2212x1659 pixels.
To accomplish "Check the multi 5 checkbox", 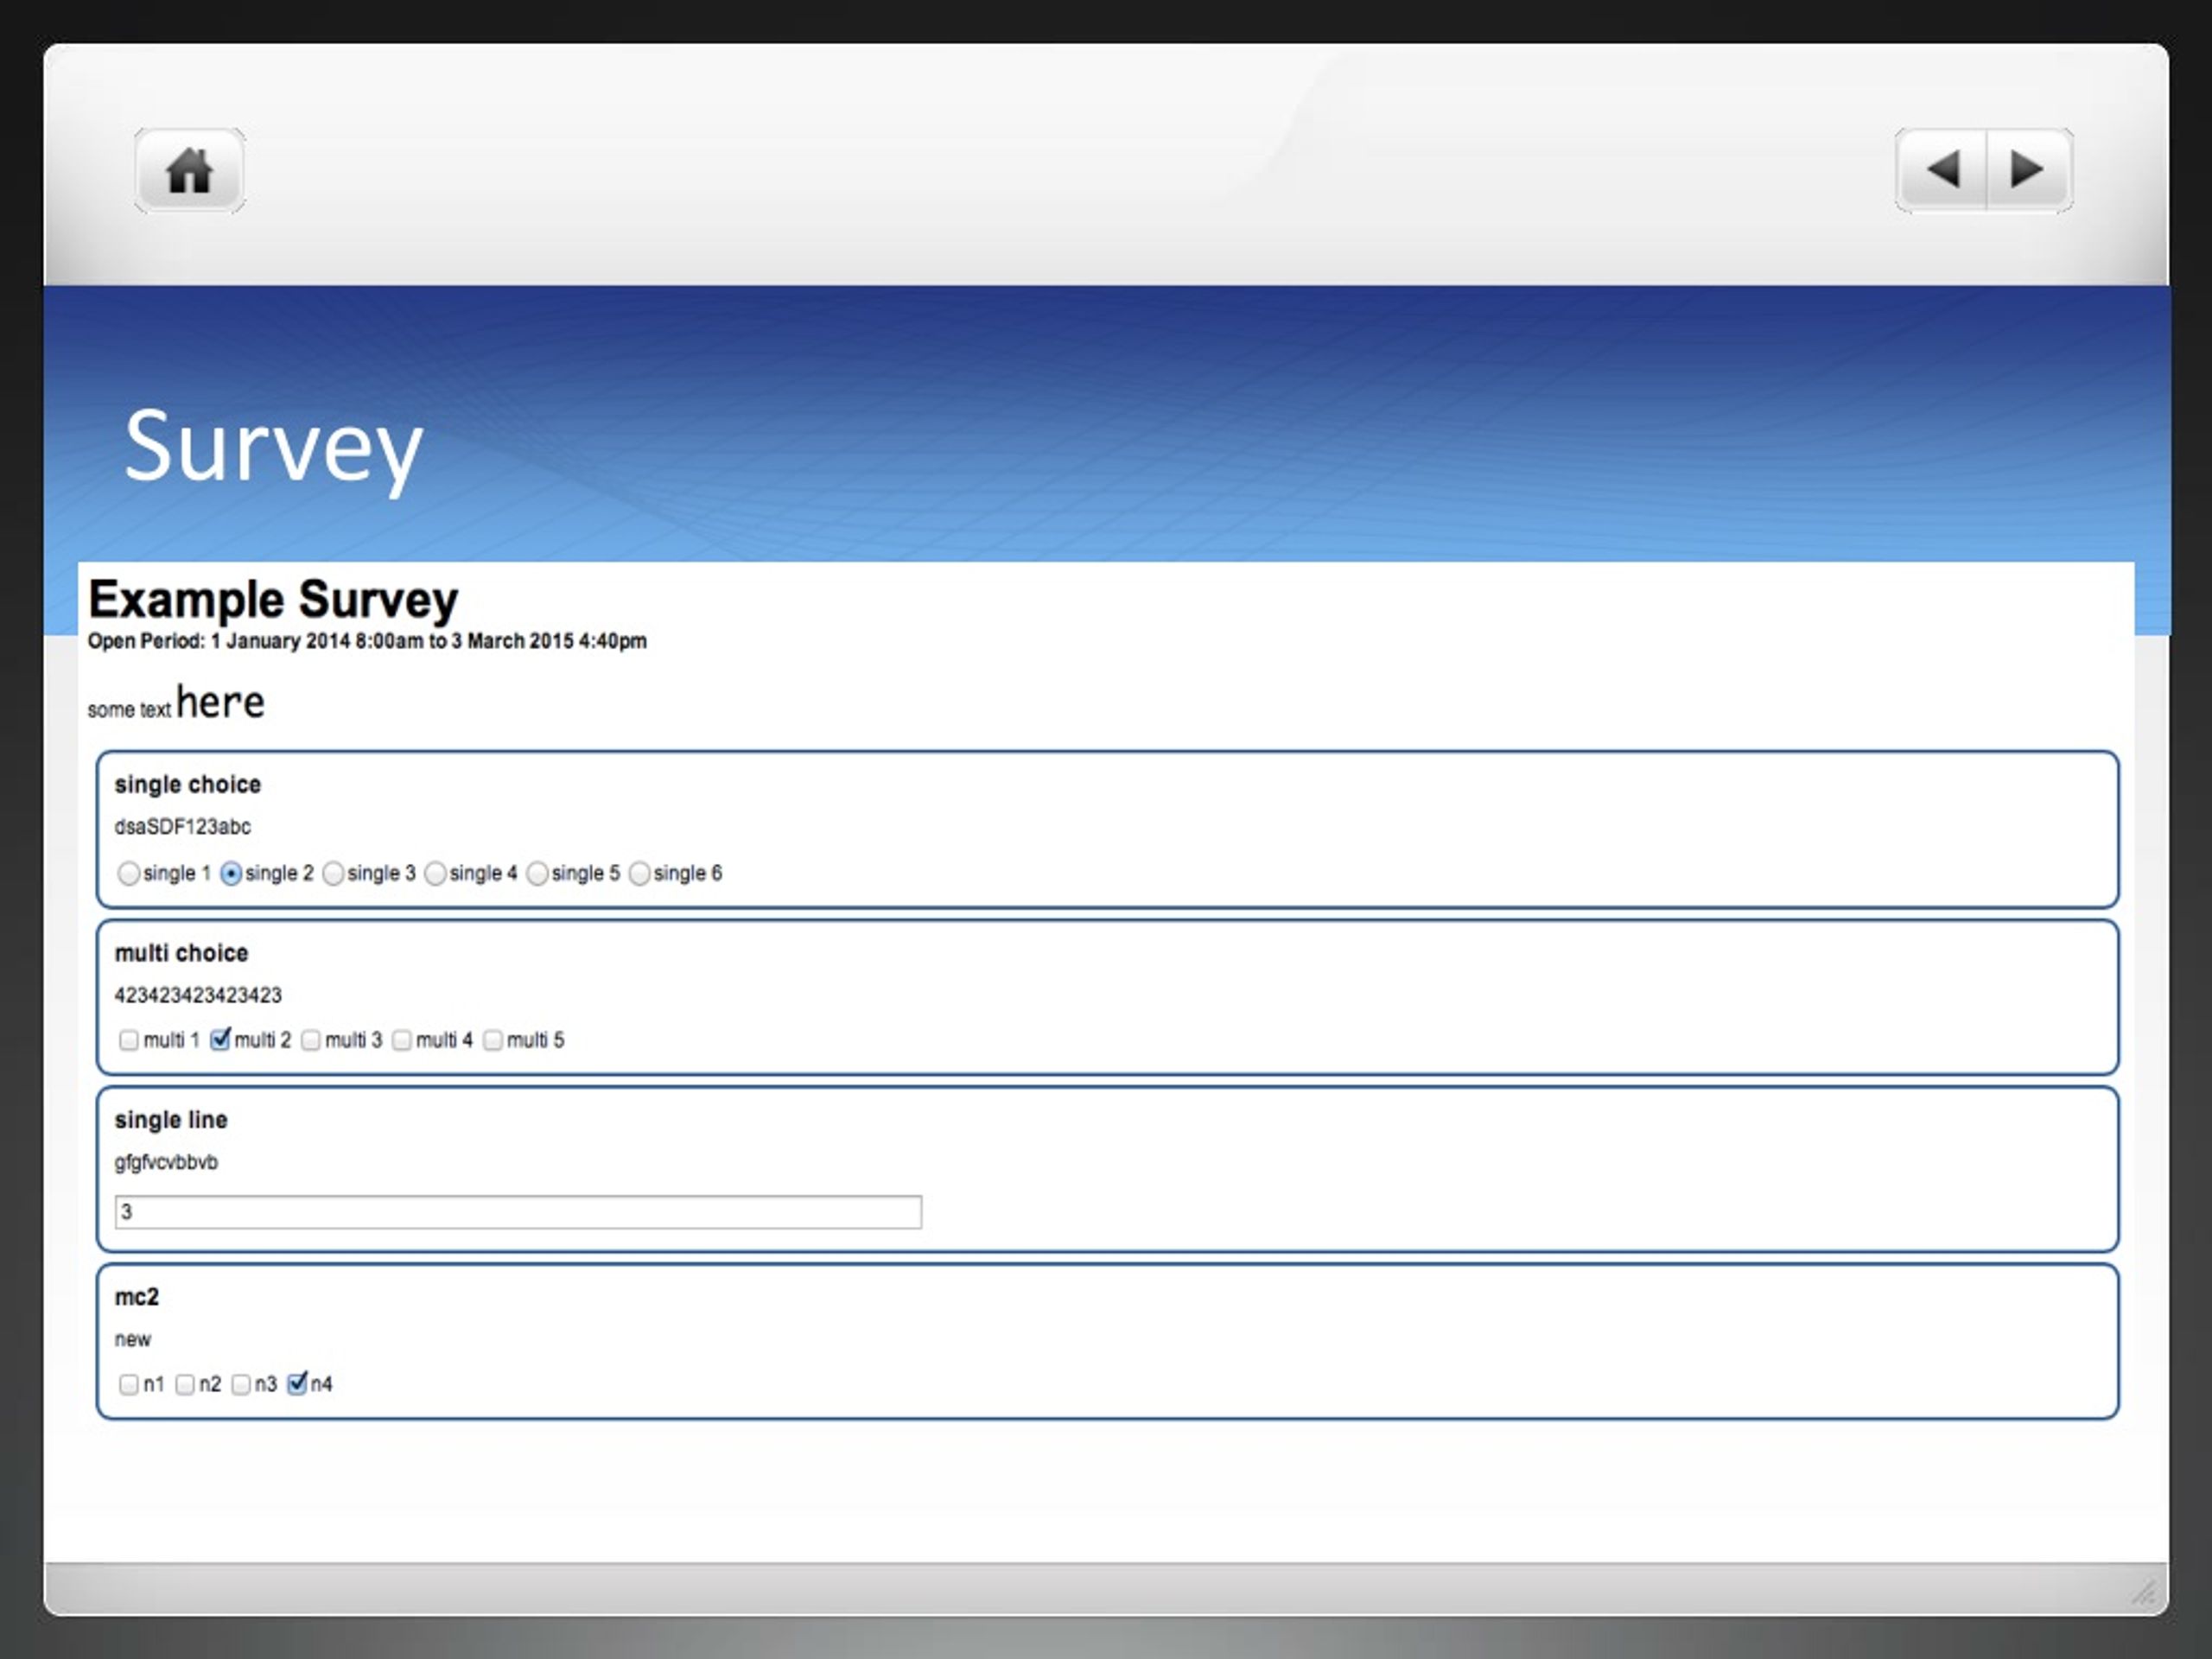I will click(493, 1040).
